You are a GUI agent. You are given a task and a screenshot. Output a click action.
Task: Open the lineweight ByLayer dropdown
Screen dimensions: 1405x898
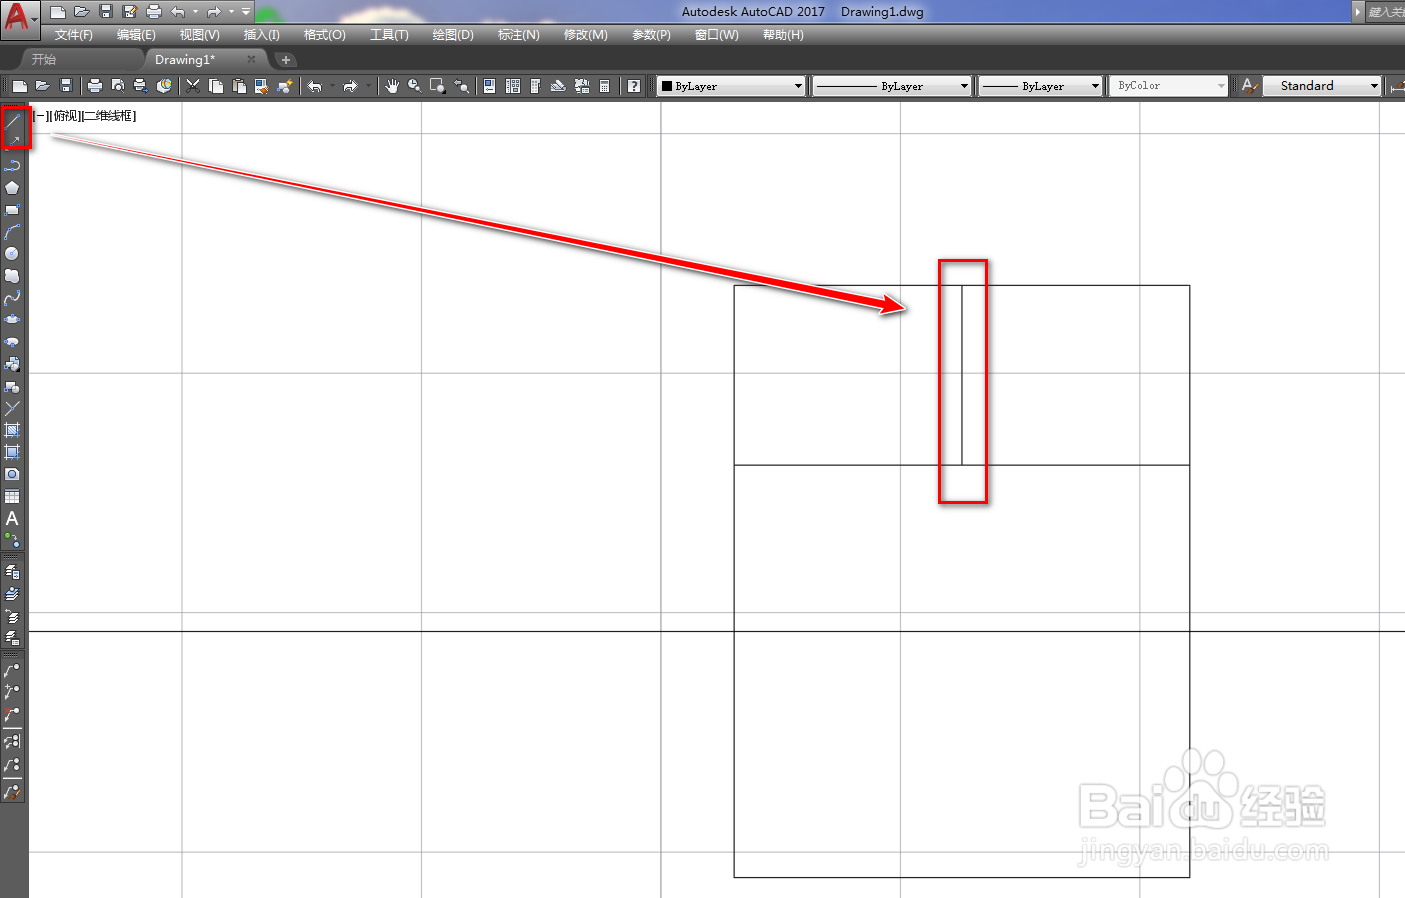click(1040, 86)
